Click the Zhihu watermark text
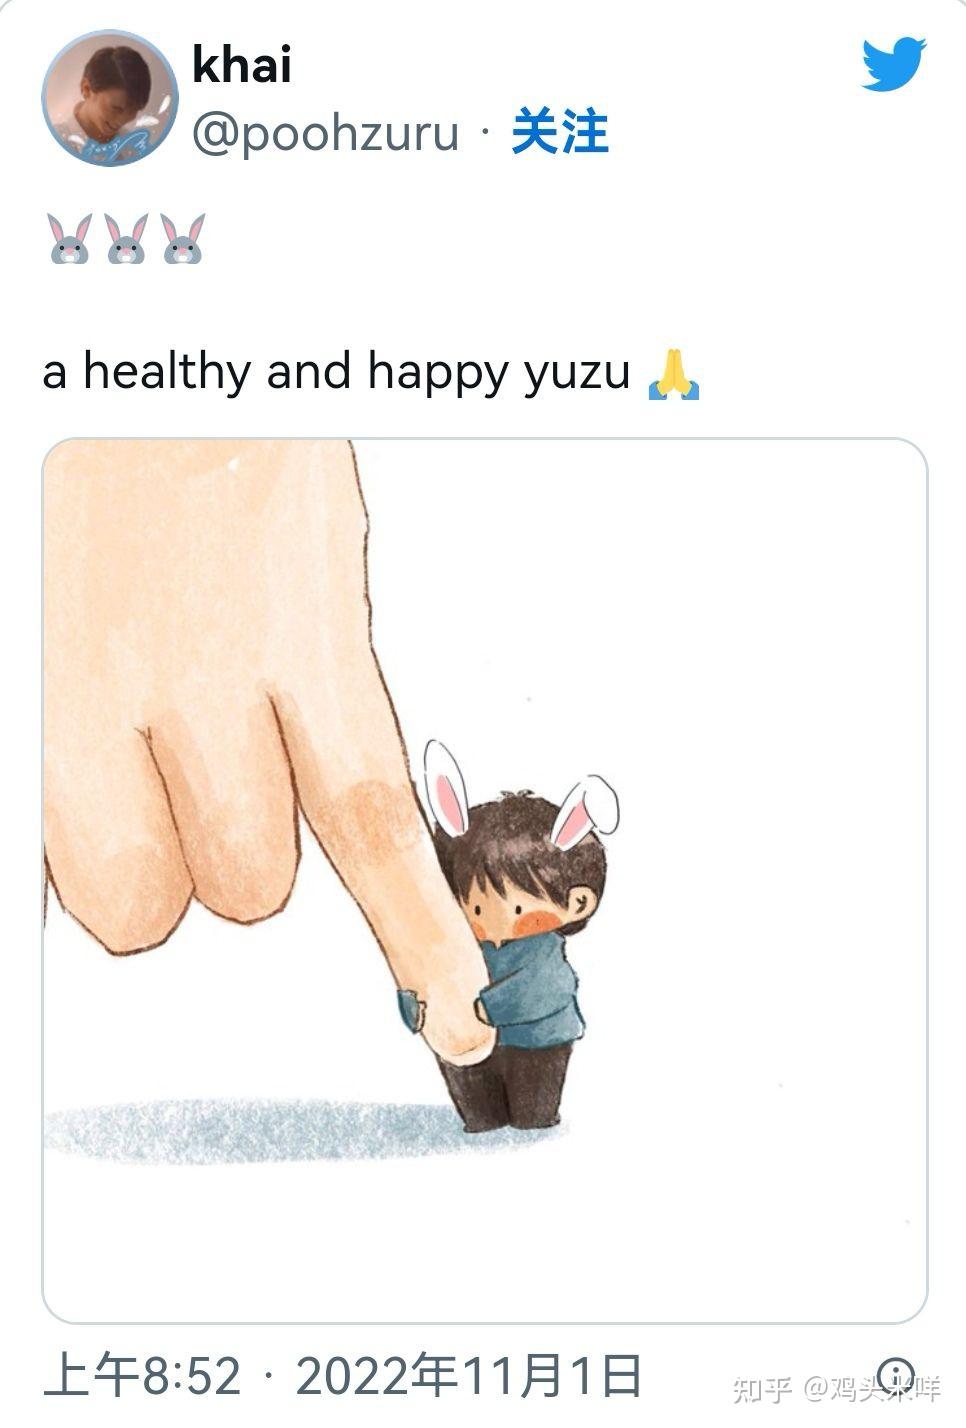This screenshot has height=1428, width=966. pyautogui.click(x=836, y=1389)
